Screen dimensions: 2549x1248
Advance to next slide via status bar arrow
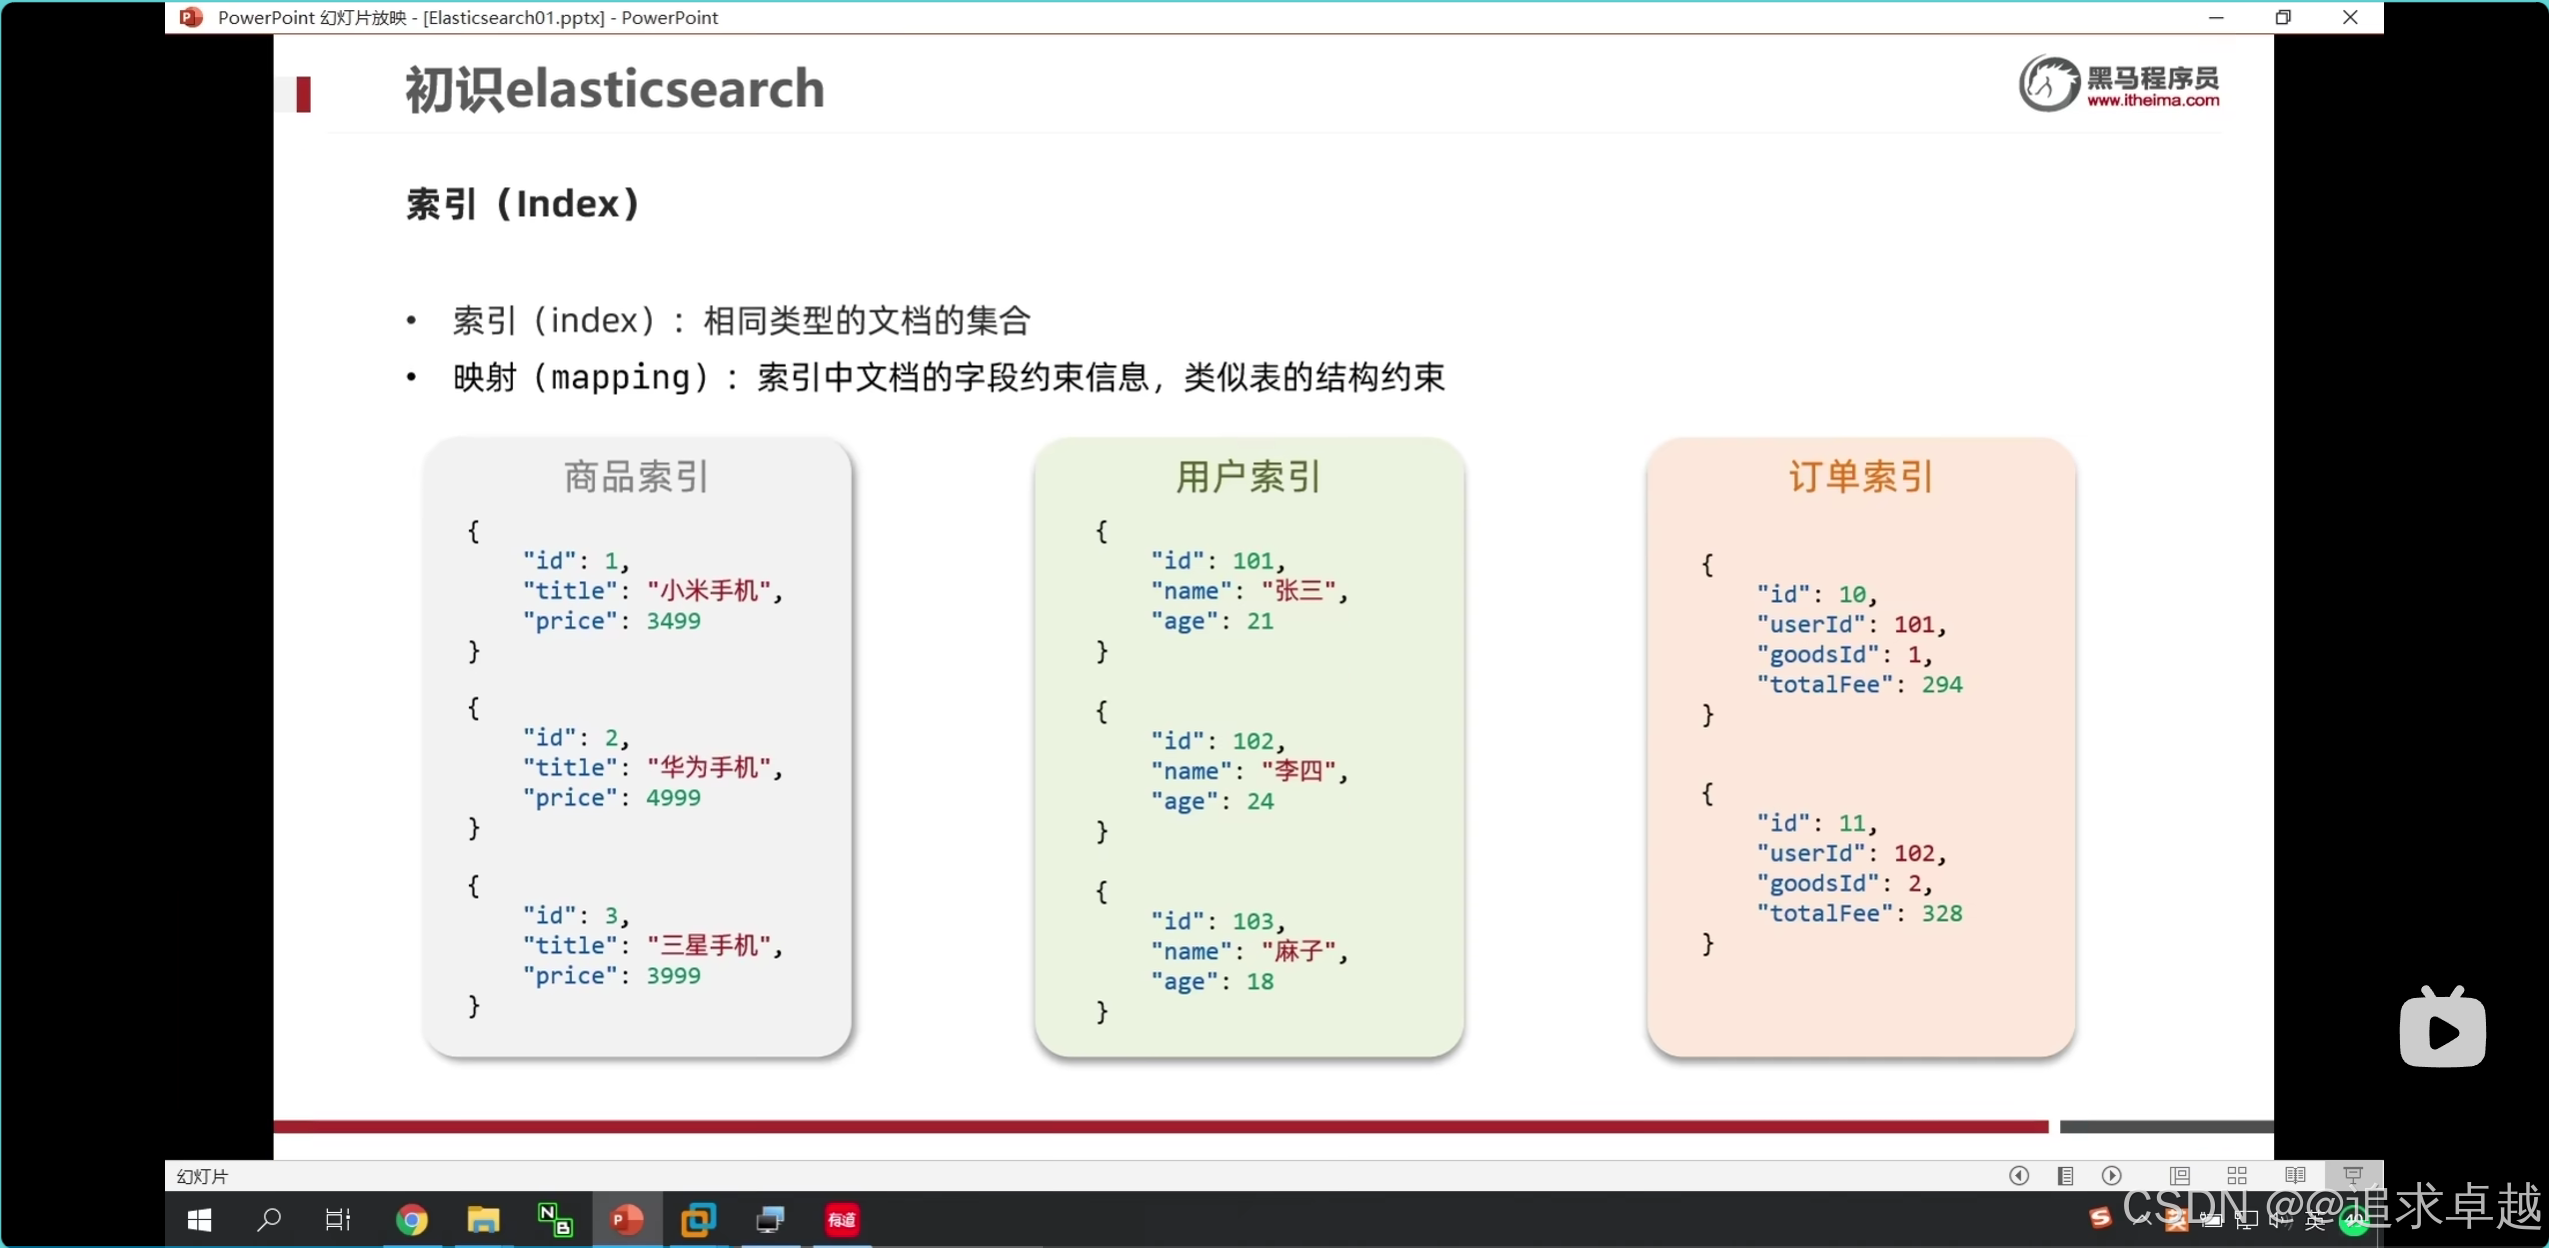click(x=2111, y=1175)
